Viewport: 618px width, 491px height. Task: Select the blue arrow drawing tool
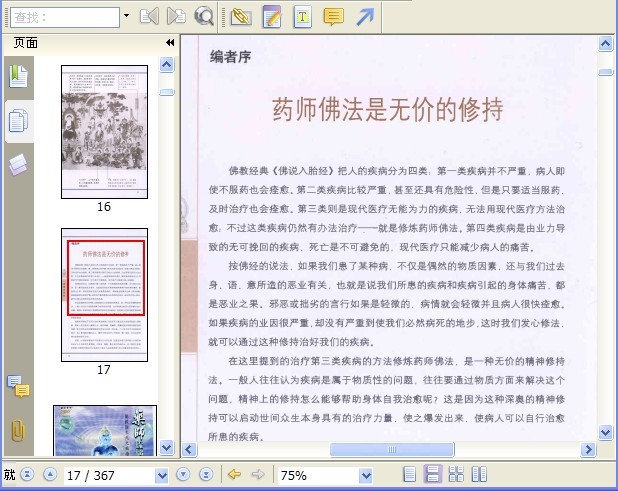coord(365,17)
